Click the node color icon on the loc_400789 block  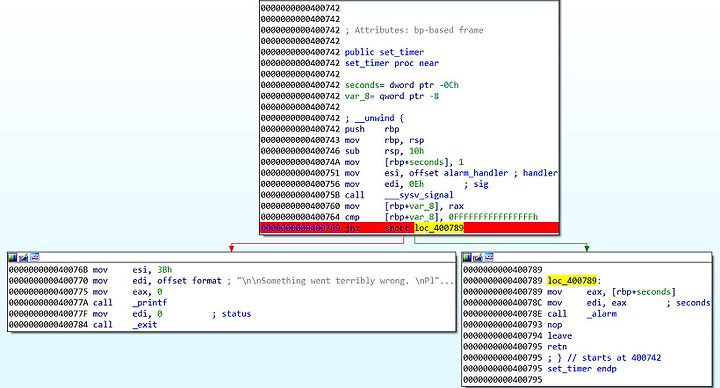467,258
